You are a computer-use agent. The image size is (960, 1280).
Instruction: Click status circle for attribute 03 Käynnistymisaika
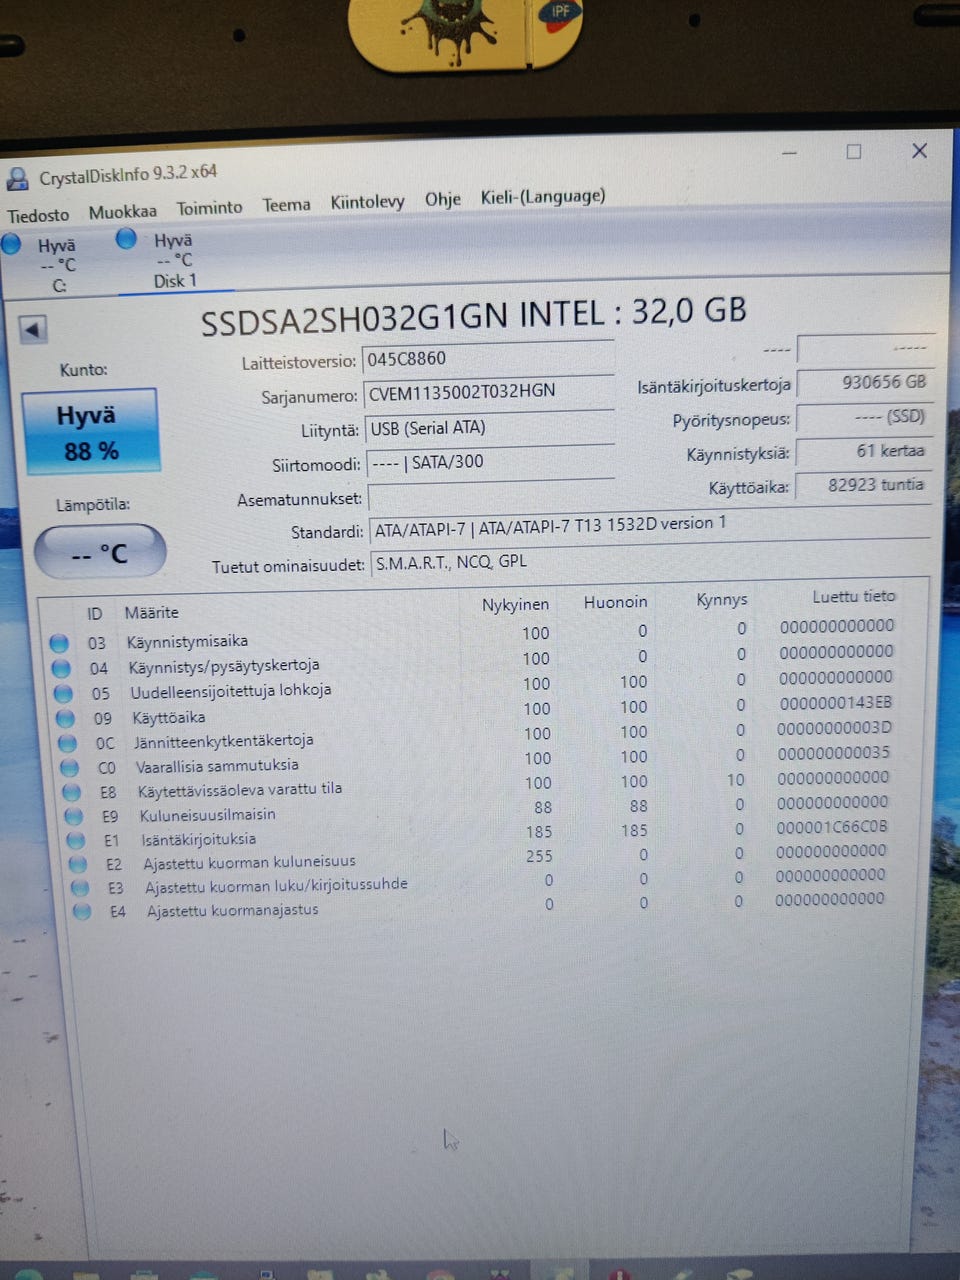click(x=59, y=643)
